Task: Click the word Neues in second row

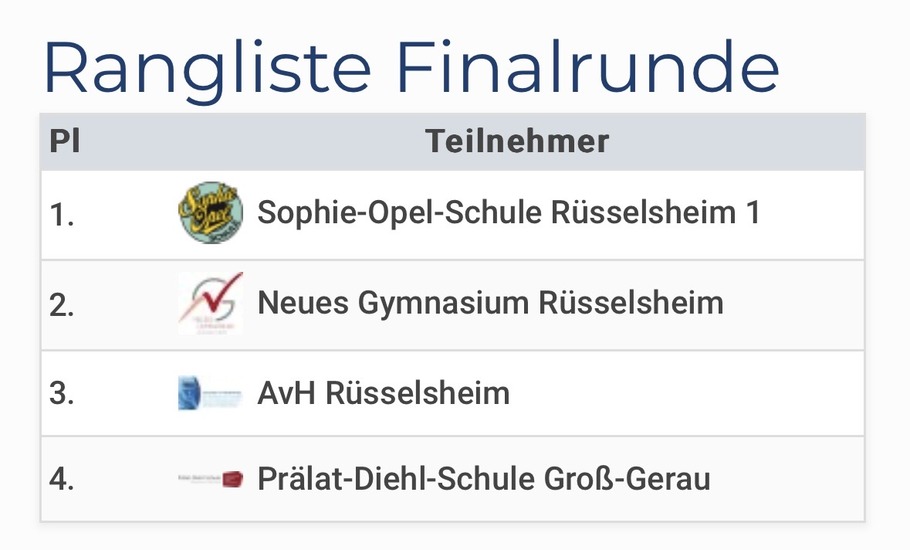Action: [303, 303]
